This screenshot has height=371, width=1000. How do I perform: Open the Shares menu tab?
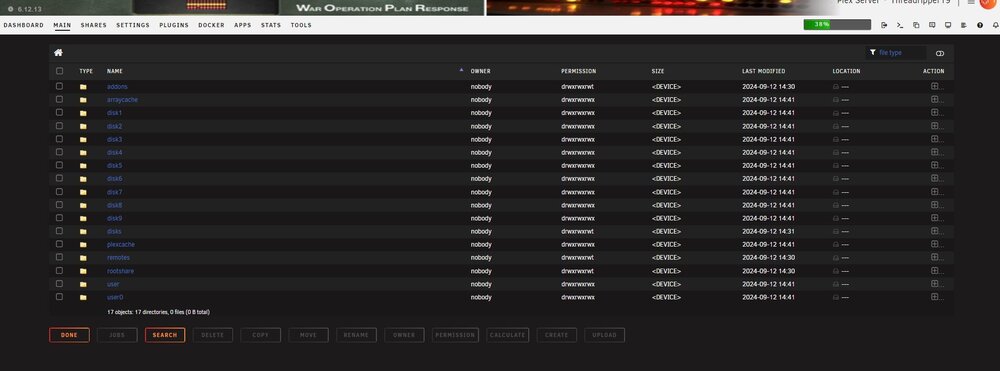point(94,25)
